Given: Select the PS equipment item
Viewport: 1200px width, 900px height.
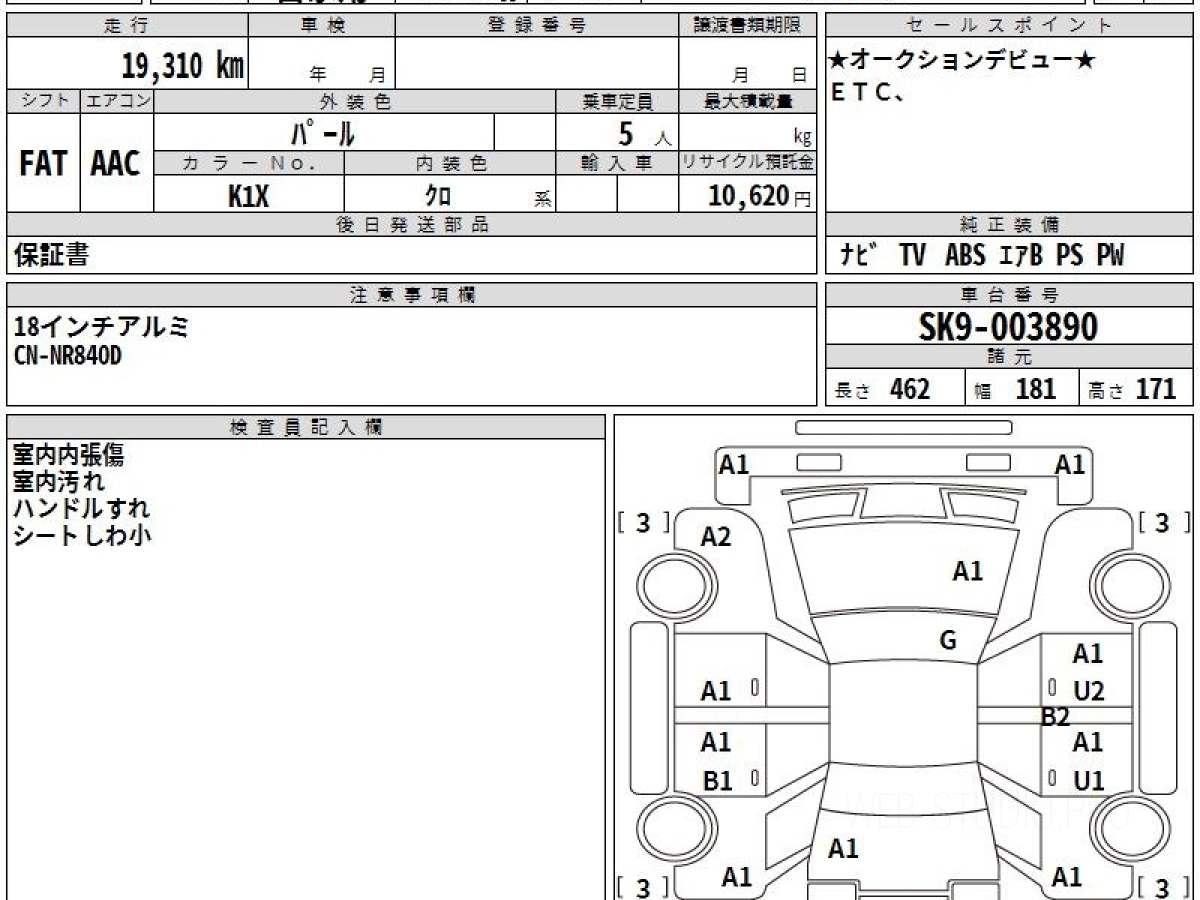Looking at the screenshot, I should pos(1070,255).
